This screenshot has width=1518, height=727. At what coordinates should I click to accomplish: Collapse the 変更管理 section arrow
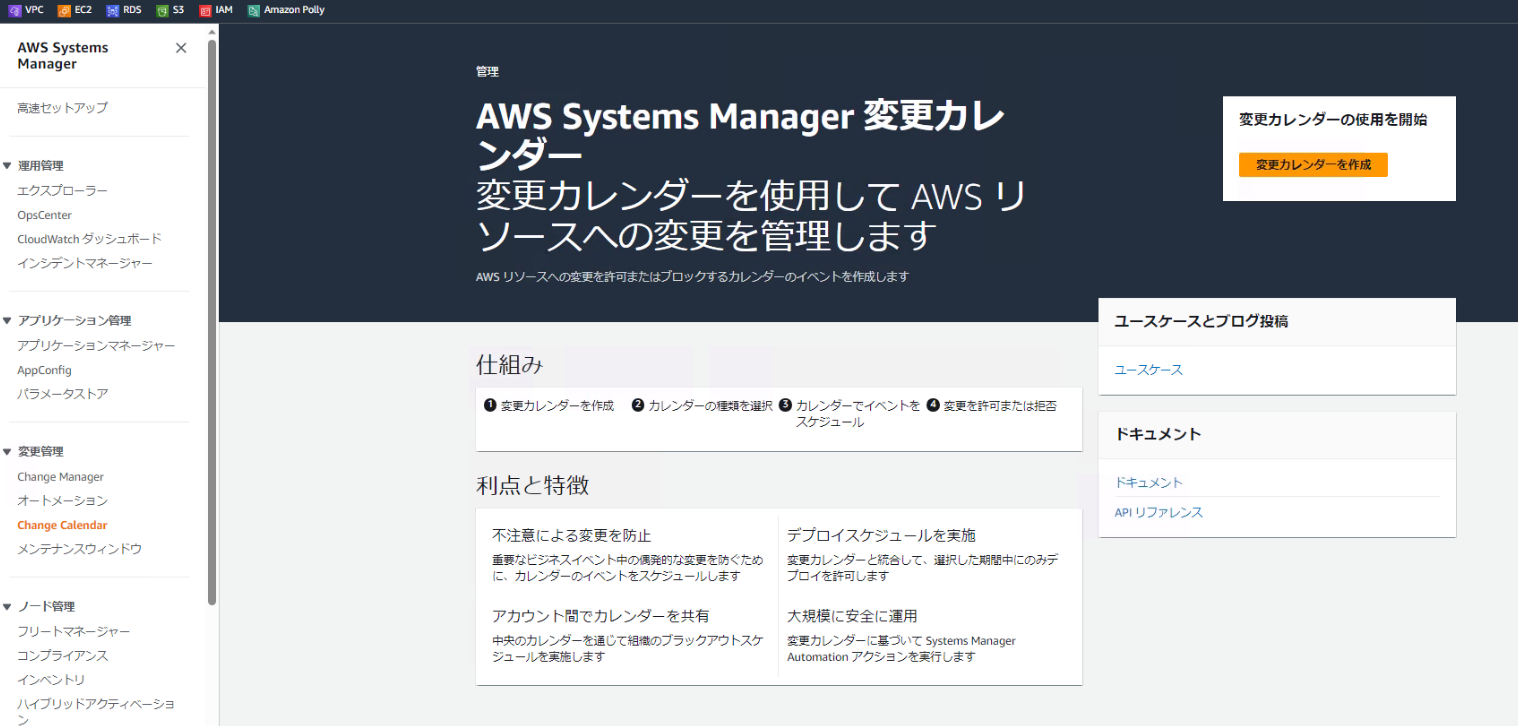pos(7,452)
